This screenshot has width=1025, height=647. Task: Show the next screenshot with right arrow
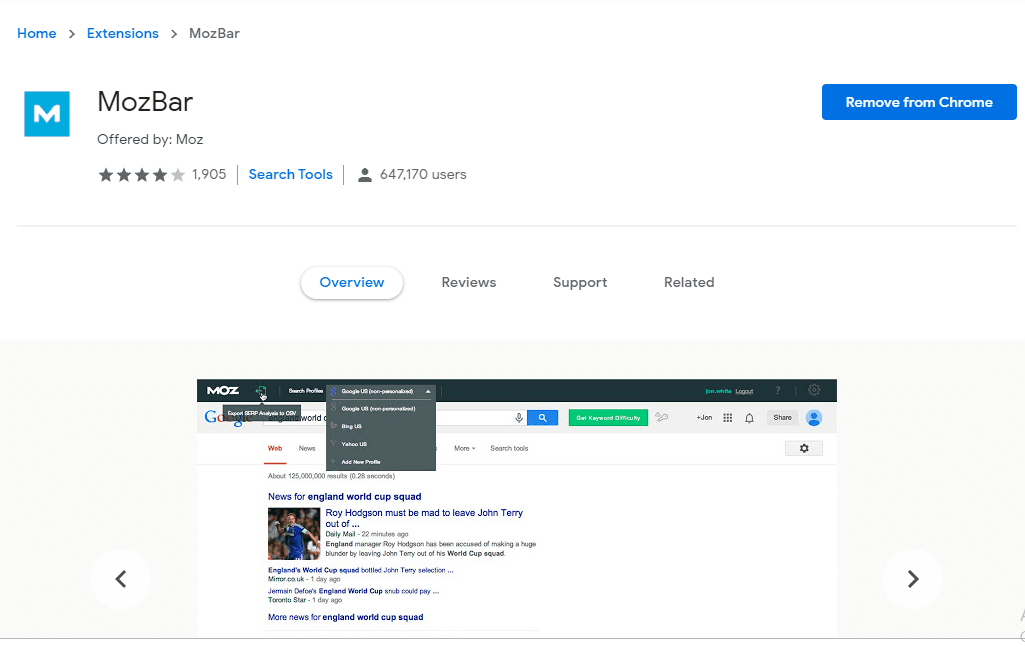coord(913,579)
